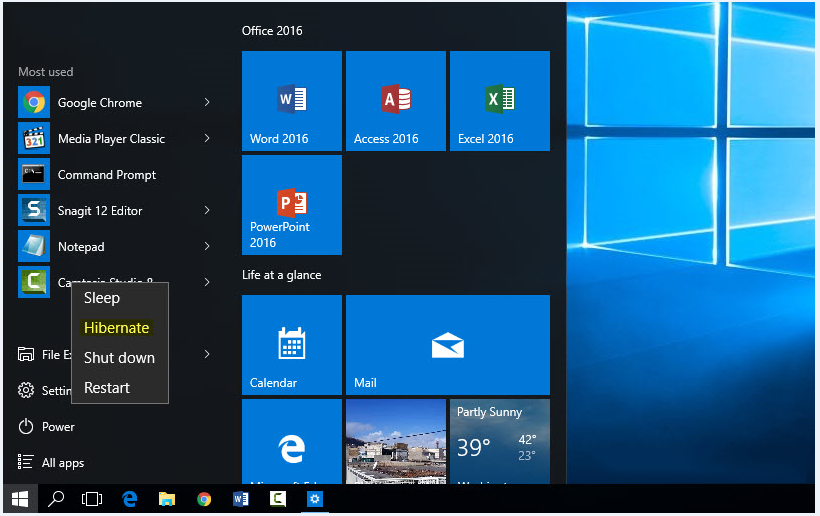820x516 pixels.
Task: Launch Edge from the taskbar
Action: coord(129,499)
